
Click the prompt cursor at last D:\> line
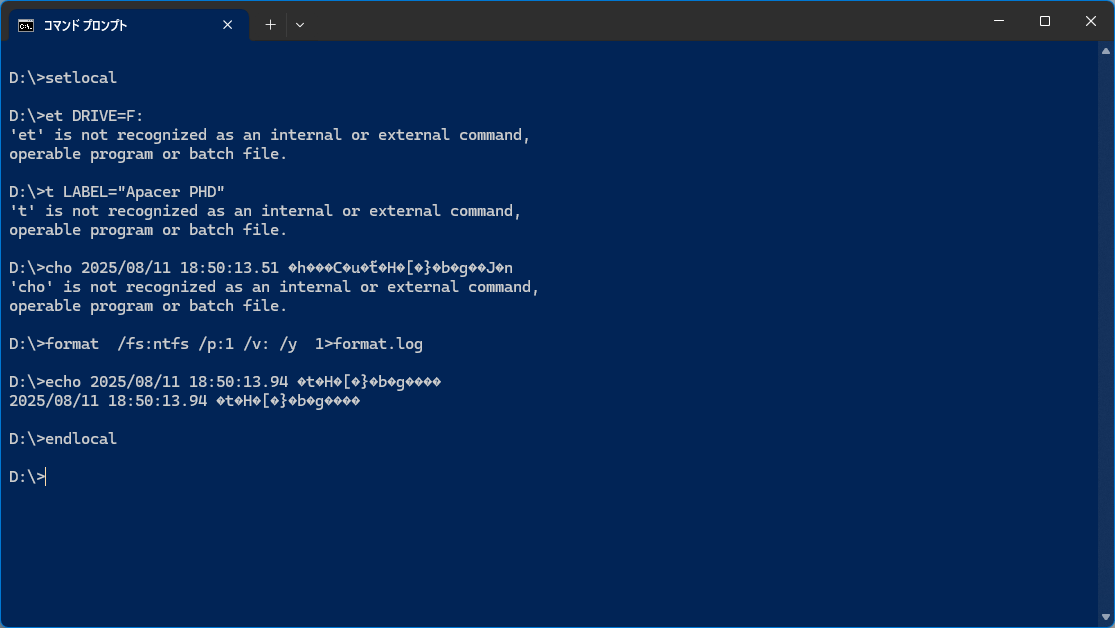(46, 477)
